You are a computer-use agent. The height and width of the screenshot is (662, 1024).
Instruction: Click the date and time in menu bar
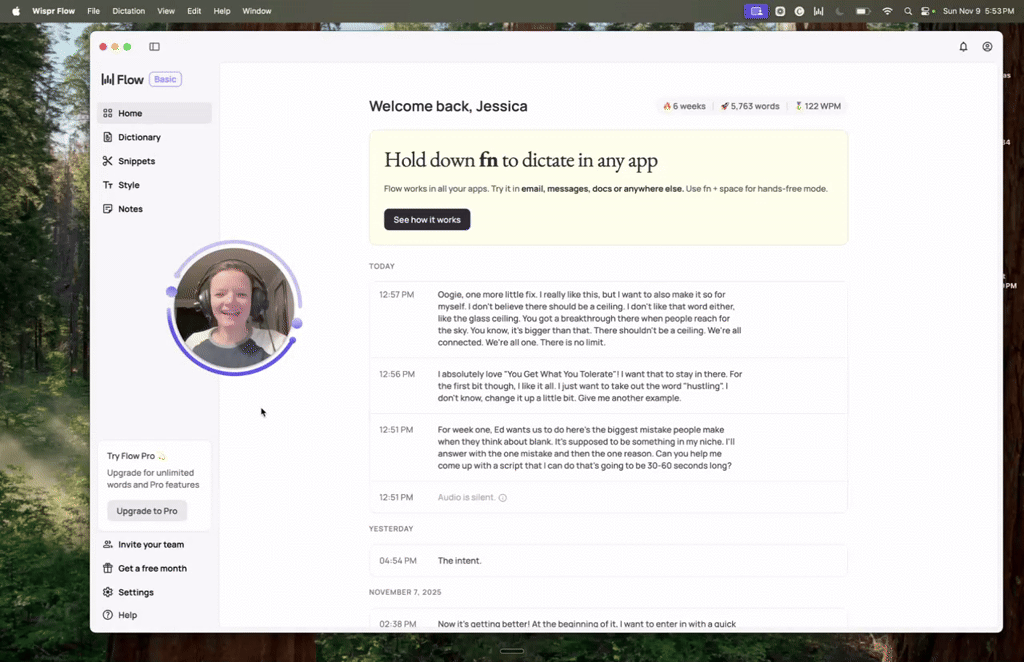(978, 11)
